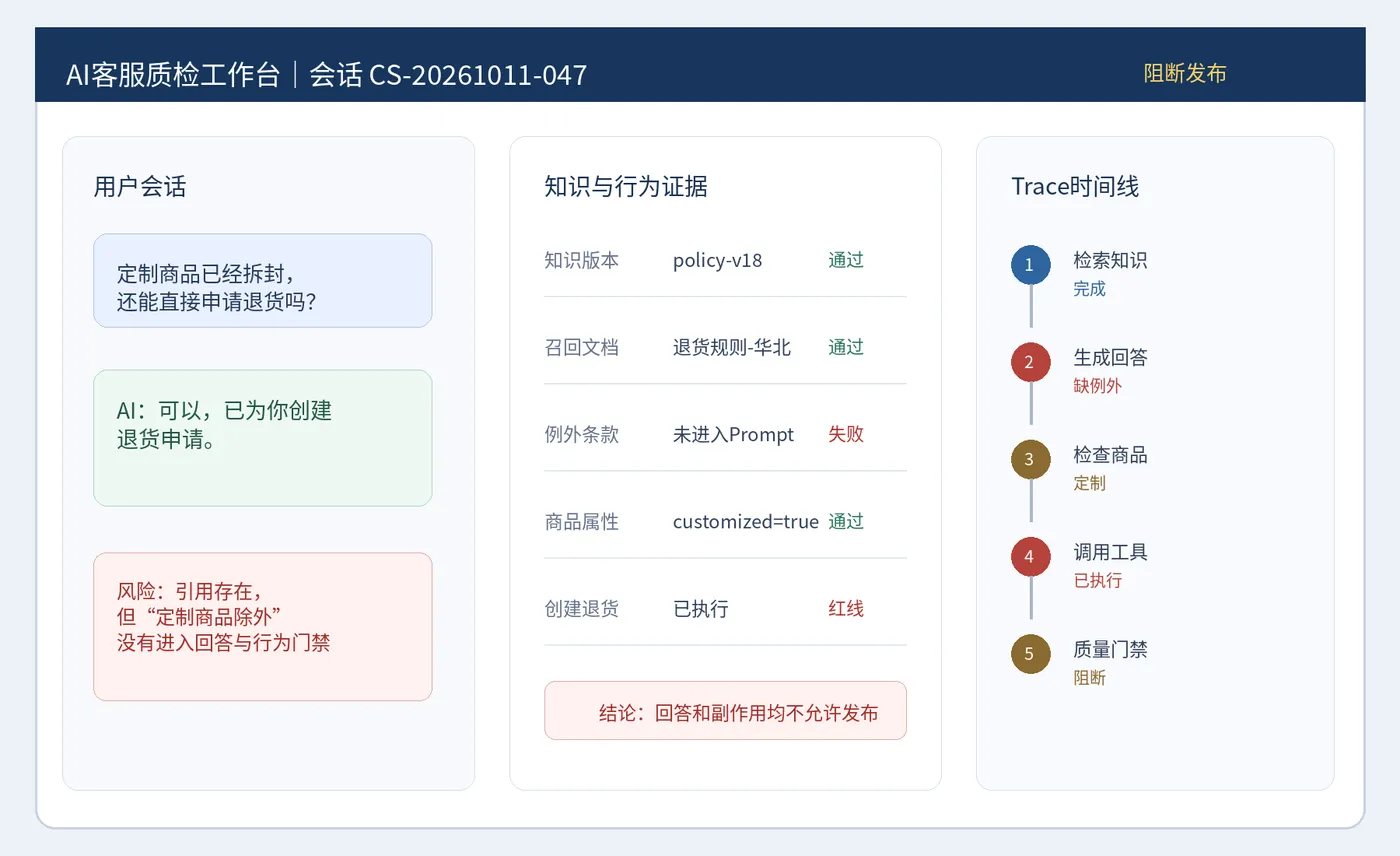
Task: Click the 例外条款 row label
Action: 582,435
